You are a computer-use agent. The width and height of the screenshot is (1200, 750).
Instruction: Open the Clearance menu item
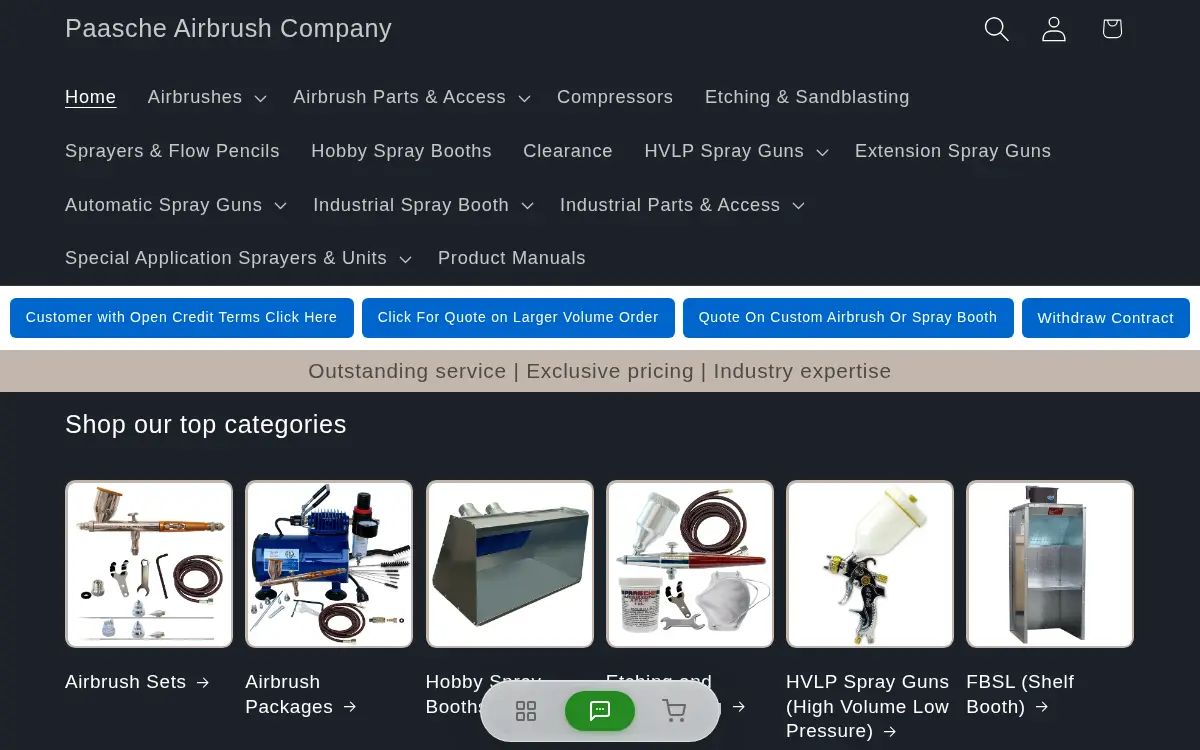[x=568, y=151]
